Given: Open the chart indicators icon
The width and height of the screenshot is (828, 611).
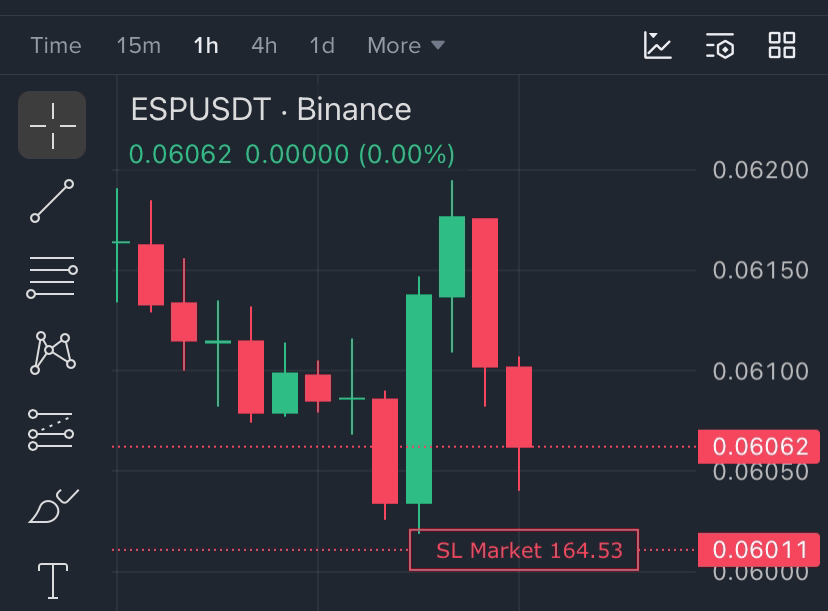Looking at the screenshot, I should [657, 45].
